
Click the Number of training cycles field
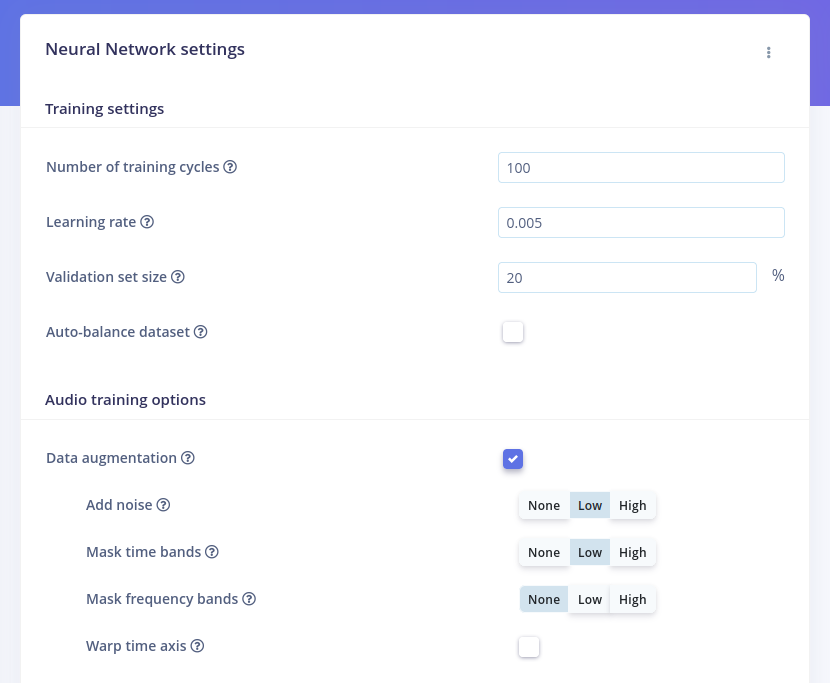coord(641,167)
